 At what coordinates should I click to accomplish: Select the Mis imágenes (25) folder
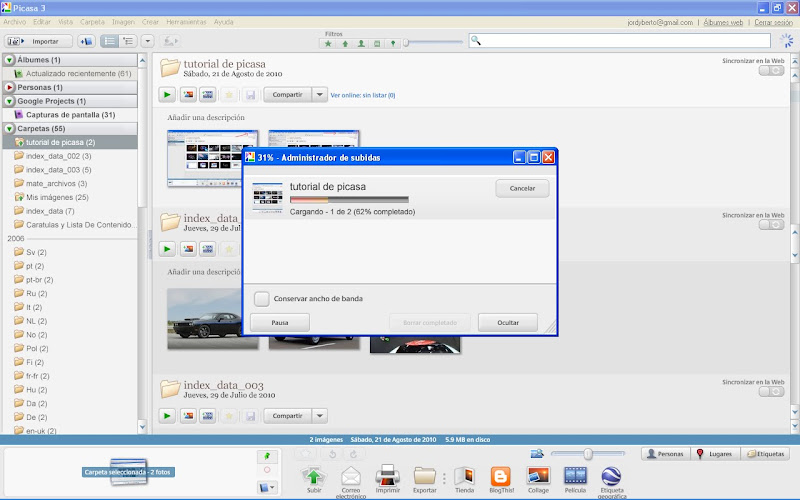point(57,197)
